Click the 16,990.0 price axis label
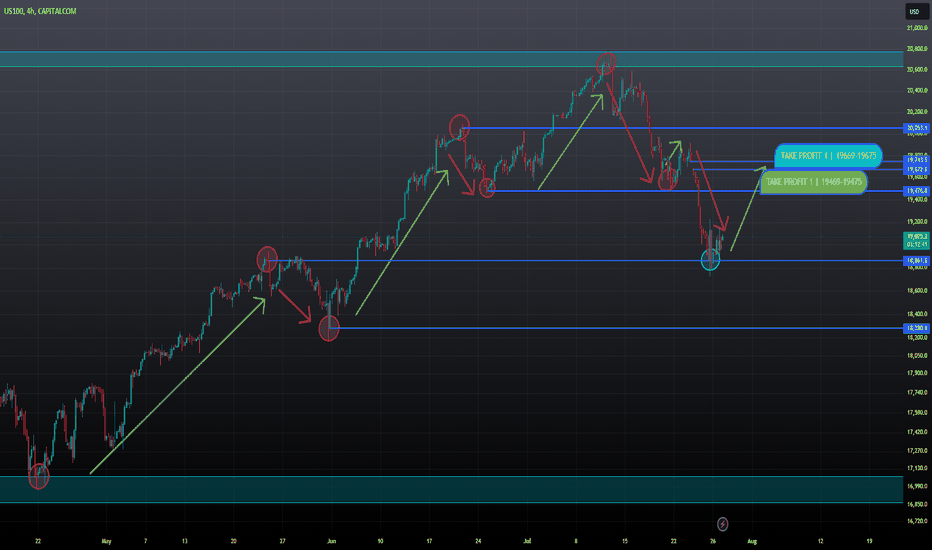 (917, 486)
